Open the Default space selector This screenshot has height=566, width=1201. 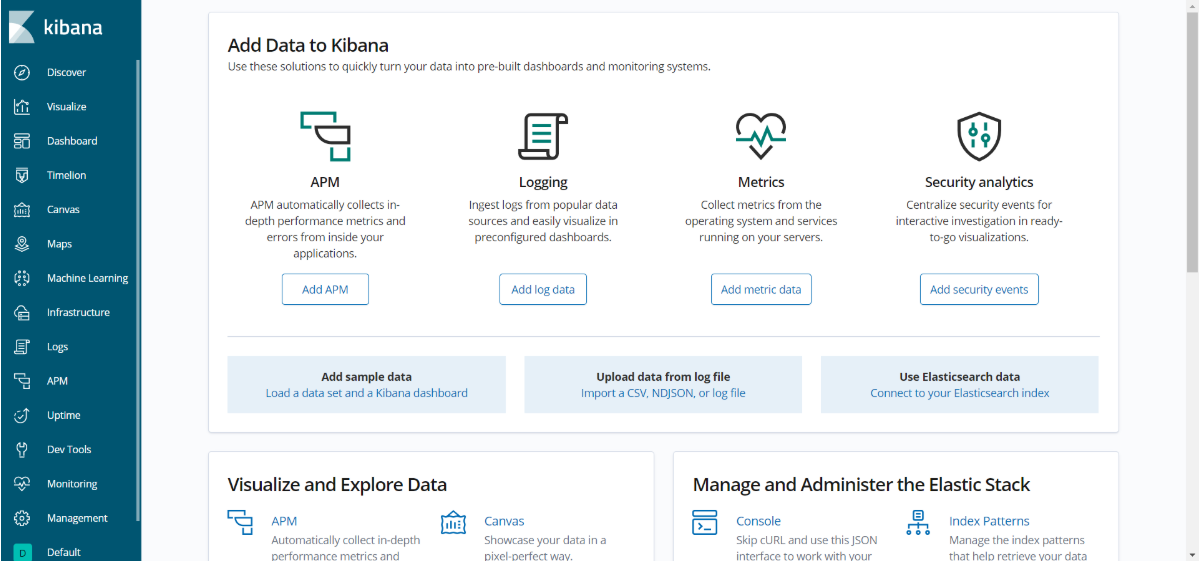click(22, 552)
